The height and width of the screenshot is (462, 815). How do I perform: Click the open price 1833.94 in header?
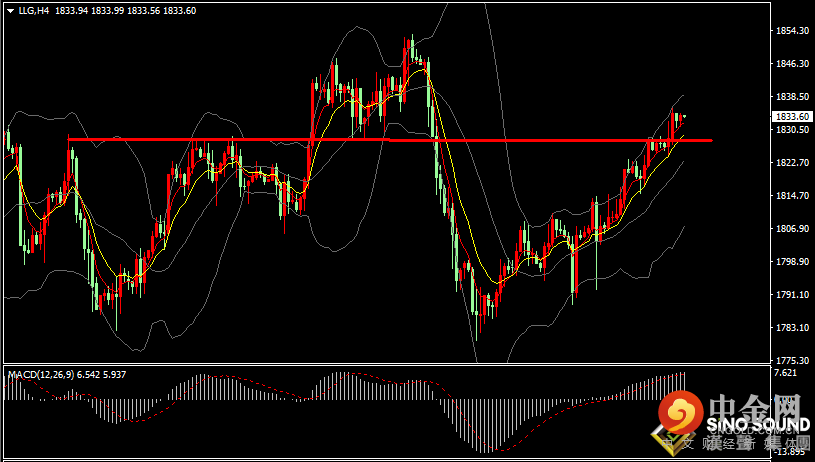coord(71,10)
